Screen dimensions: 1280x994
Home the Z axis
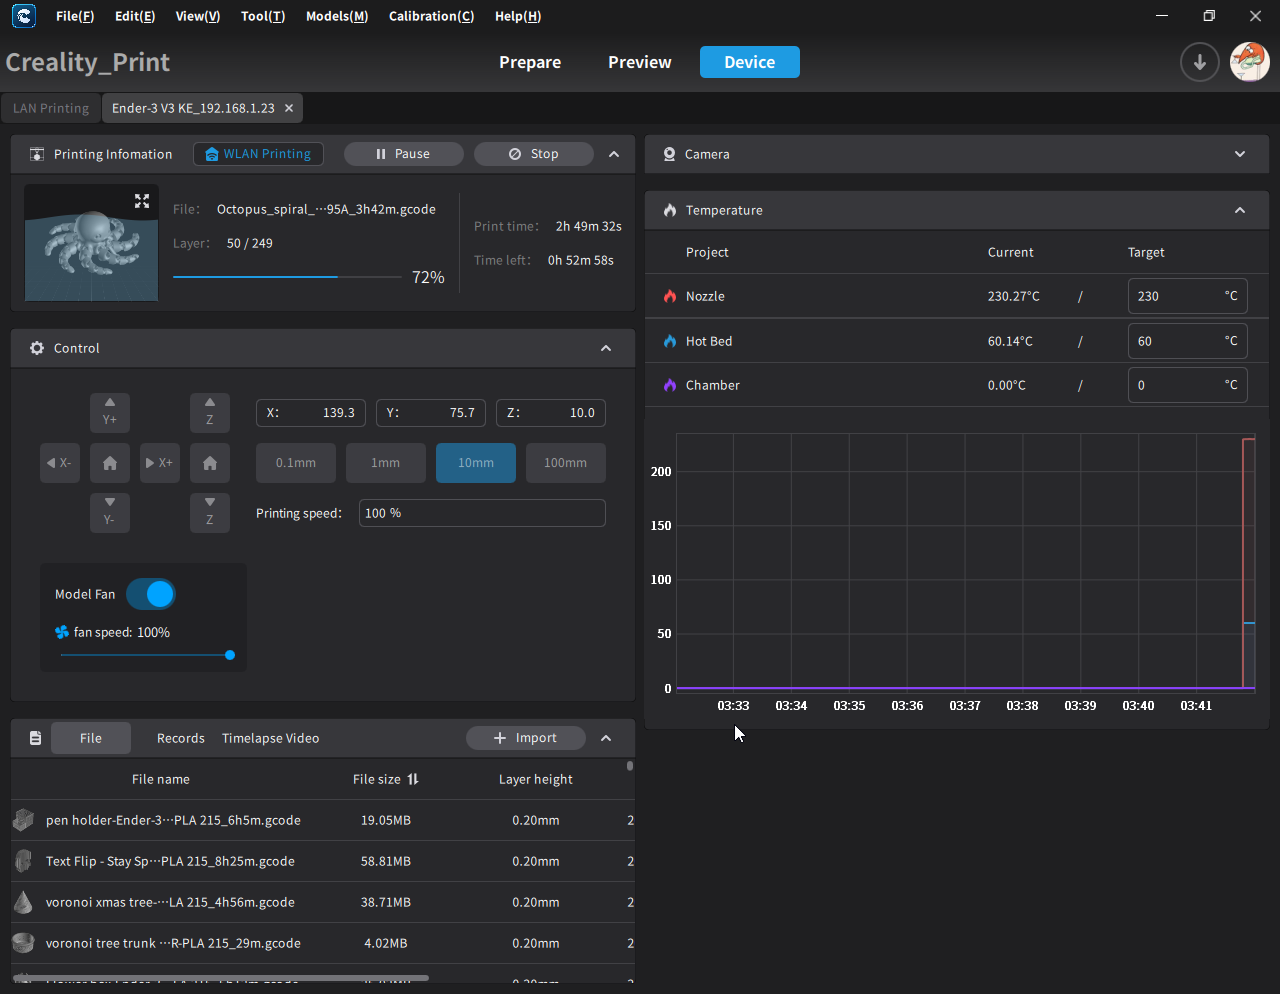pyautogui.click(x=210, y=463)
